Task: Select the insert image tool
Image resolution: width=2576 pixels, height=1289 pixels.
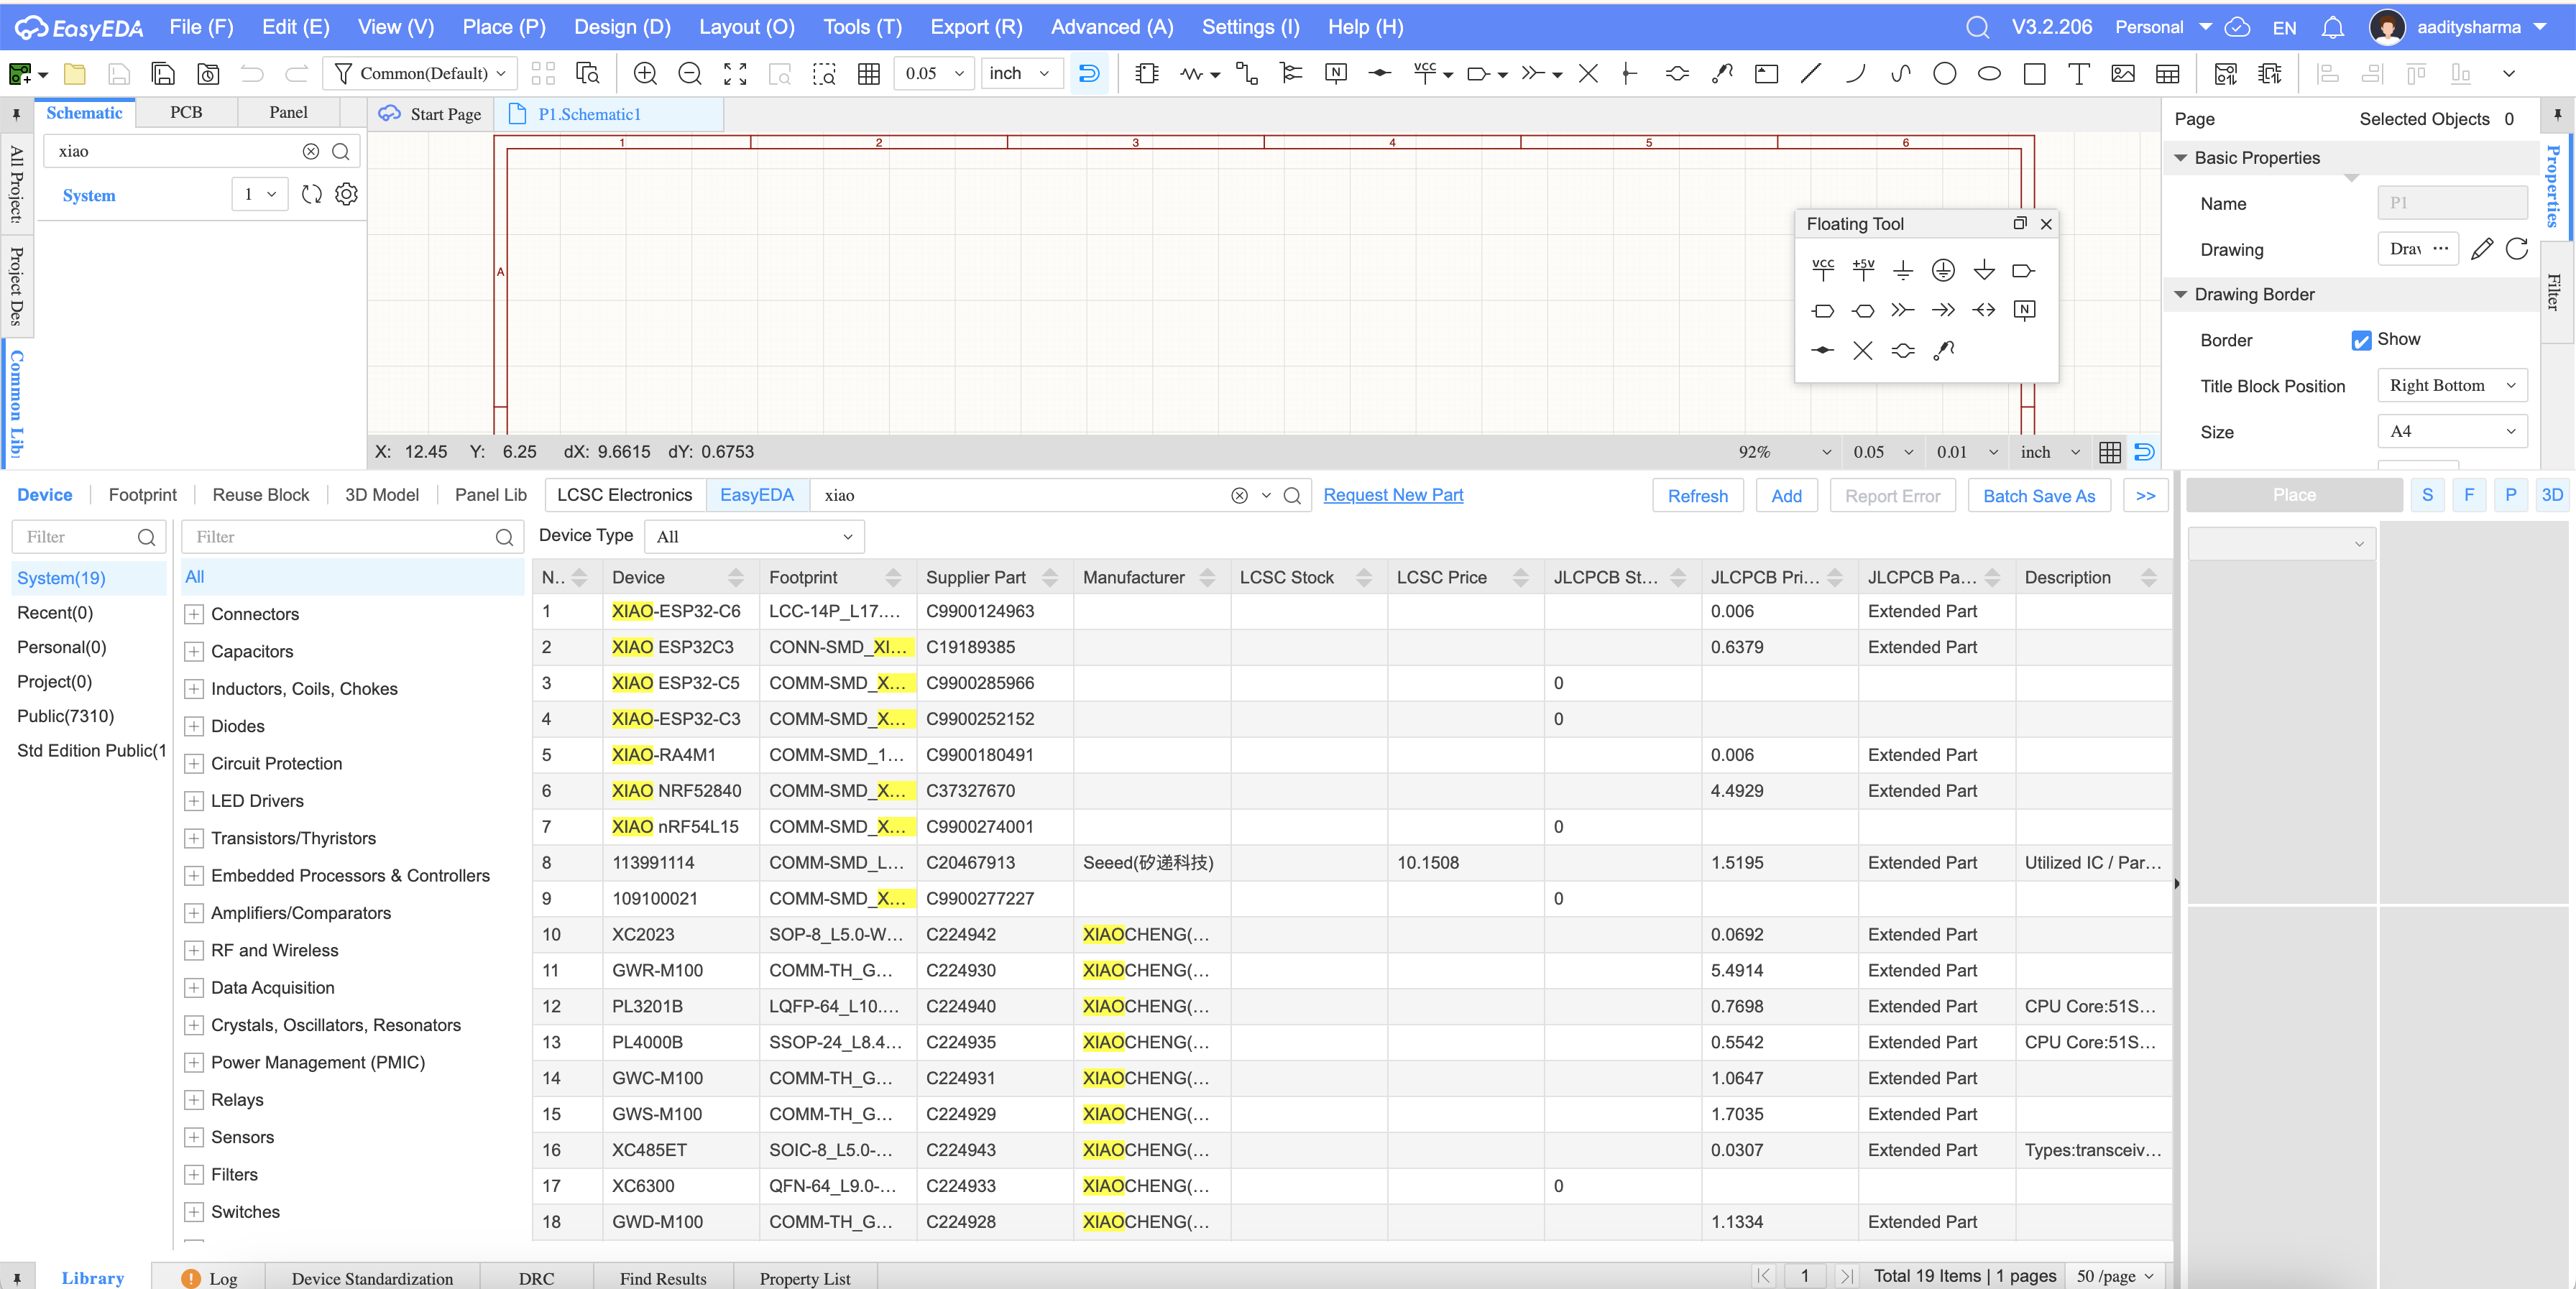Action: pyautogui.click(x=2123, y=74)
